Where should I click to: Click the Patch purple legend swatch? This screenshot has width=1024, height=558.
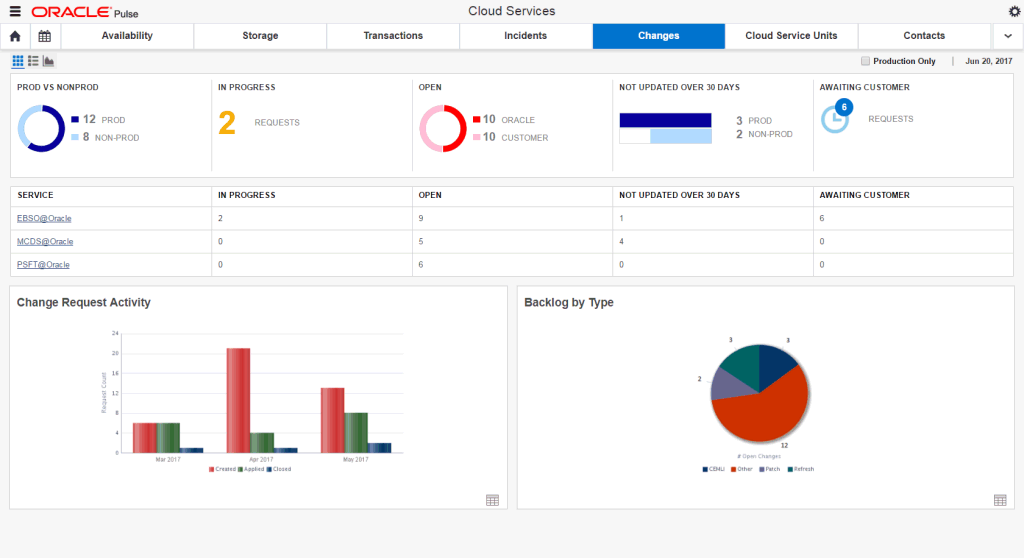point(761,469)
